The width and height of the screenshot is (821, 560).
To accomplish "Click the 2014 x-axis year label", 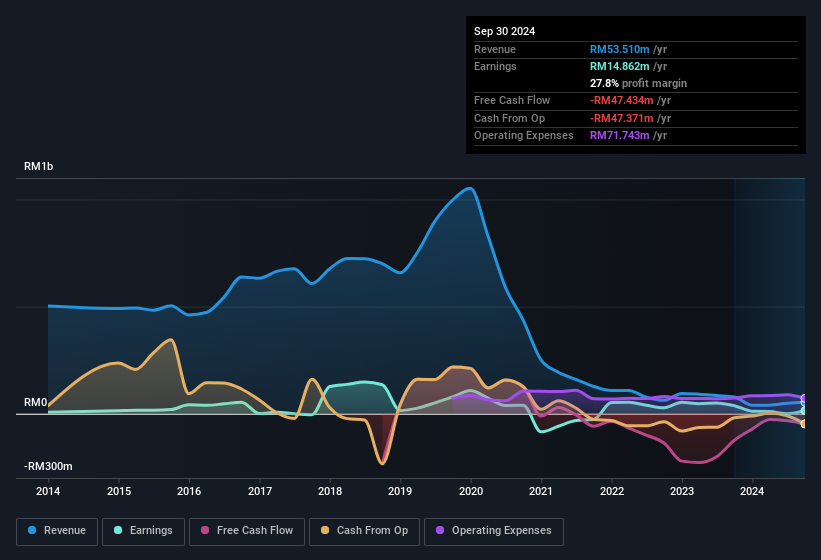I will 48,491.
